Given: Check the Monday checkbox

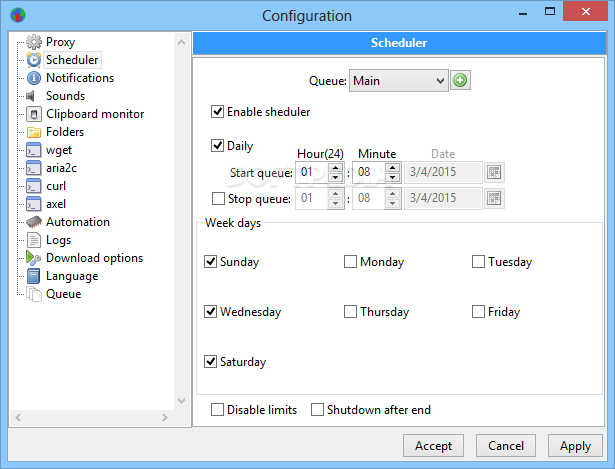Looking at the screenshot, I should (350, 262).
